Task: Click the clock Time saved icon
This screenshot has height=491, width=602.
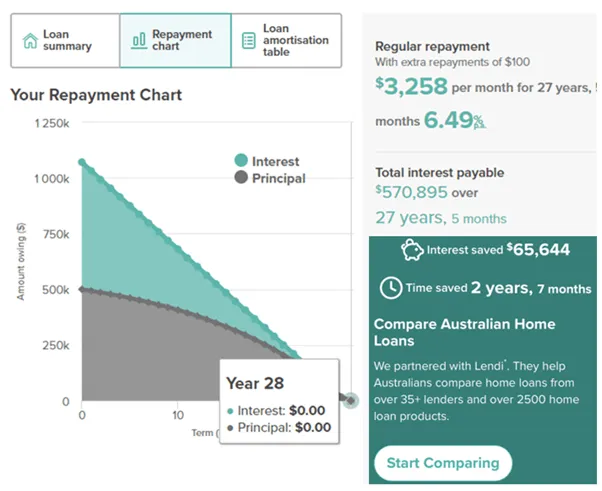Action: coord(391,288)
